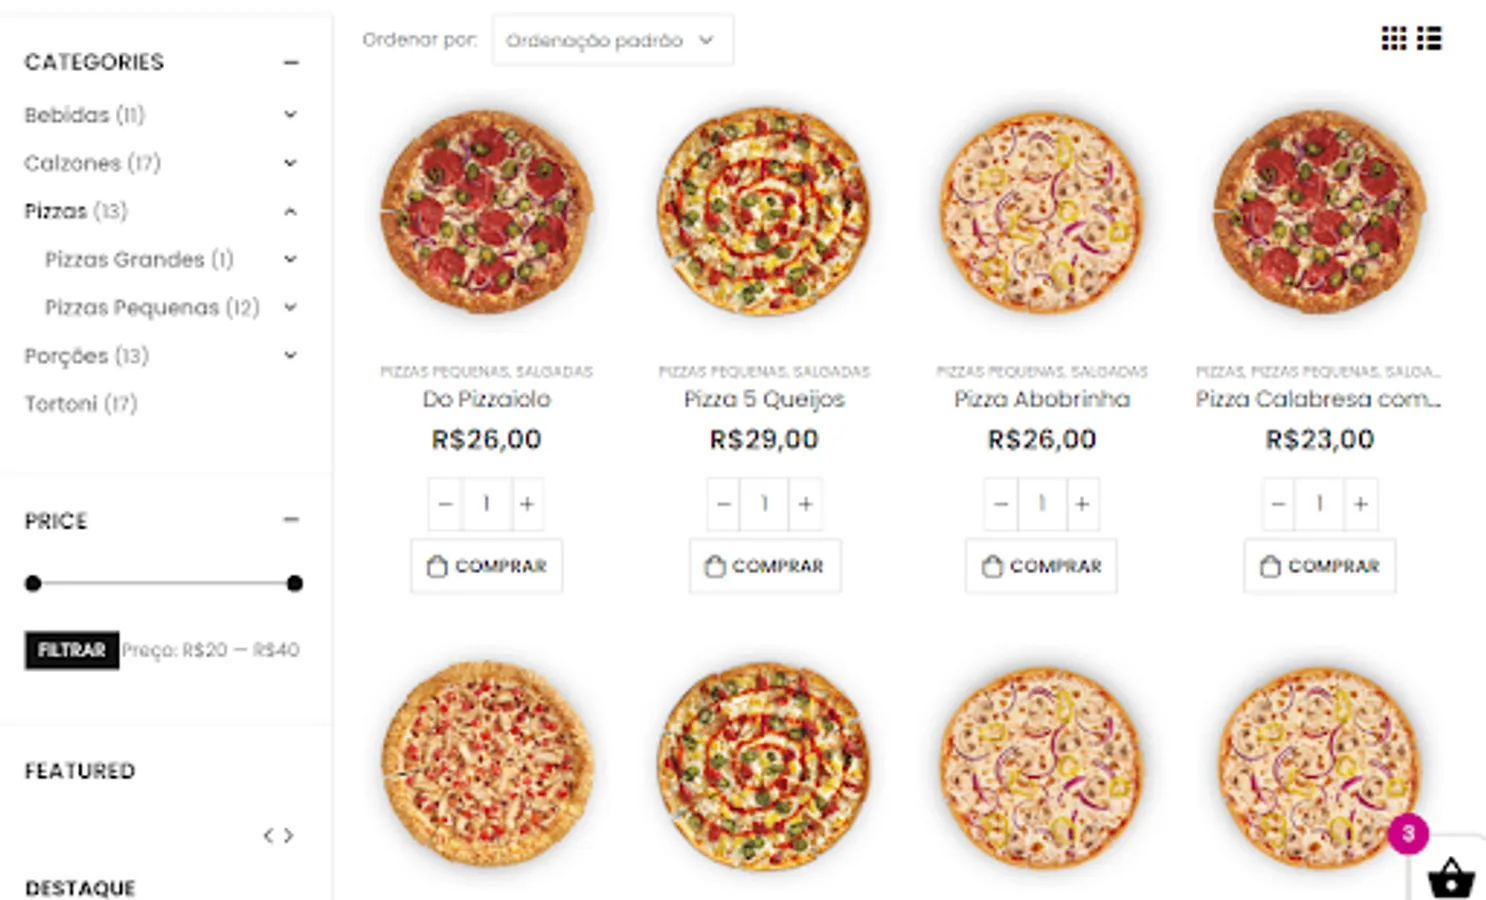Decrease Pizza 5 Queijos quantity
Screen dimensions: 1486x900
724,504
